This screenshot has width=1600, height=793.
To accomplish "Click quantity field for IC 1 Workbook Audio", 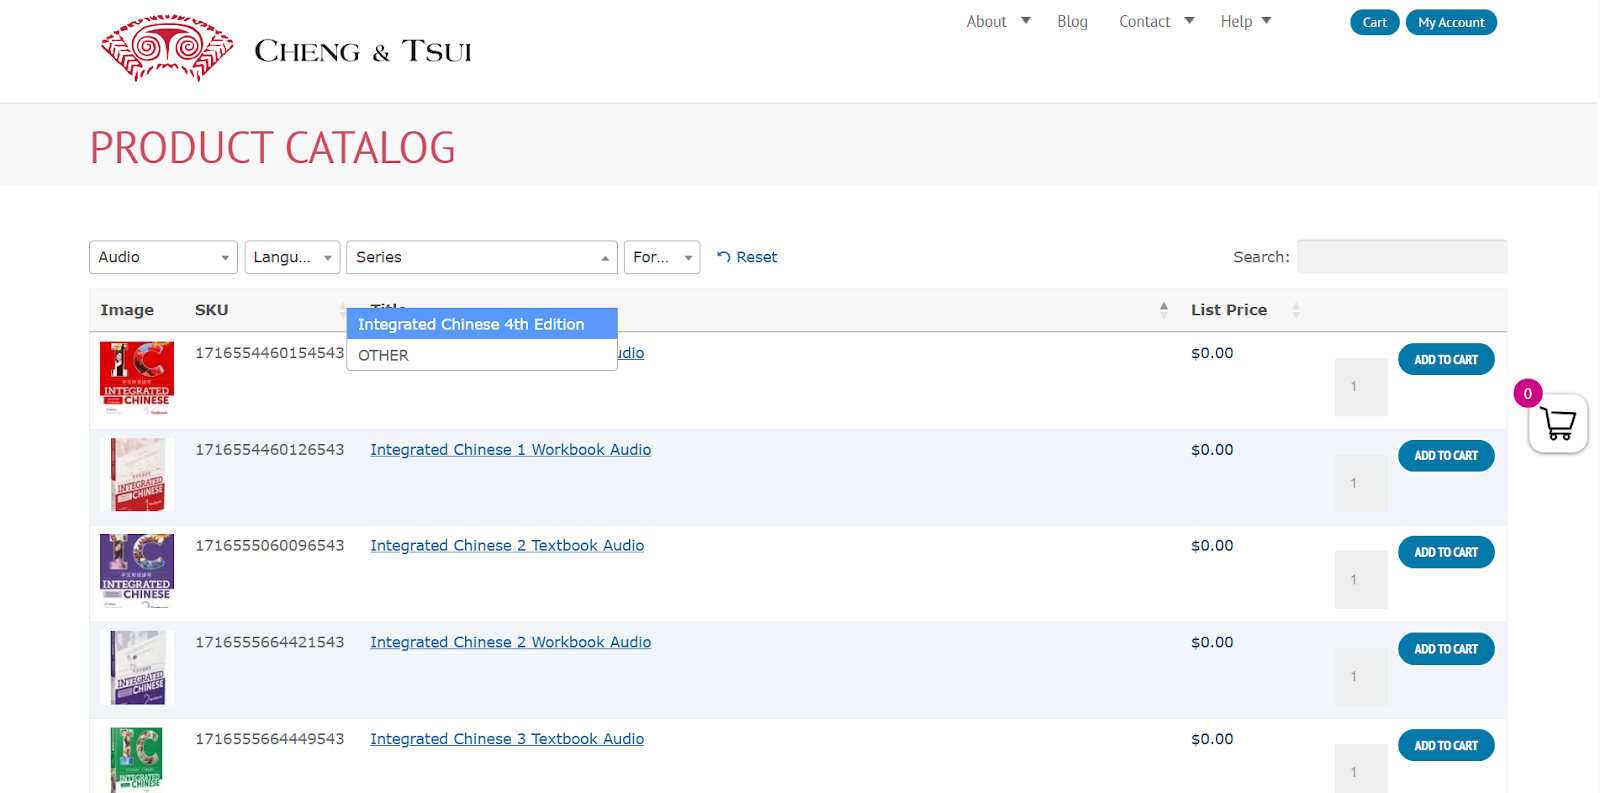I will (x=1361, y=483).
